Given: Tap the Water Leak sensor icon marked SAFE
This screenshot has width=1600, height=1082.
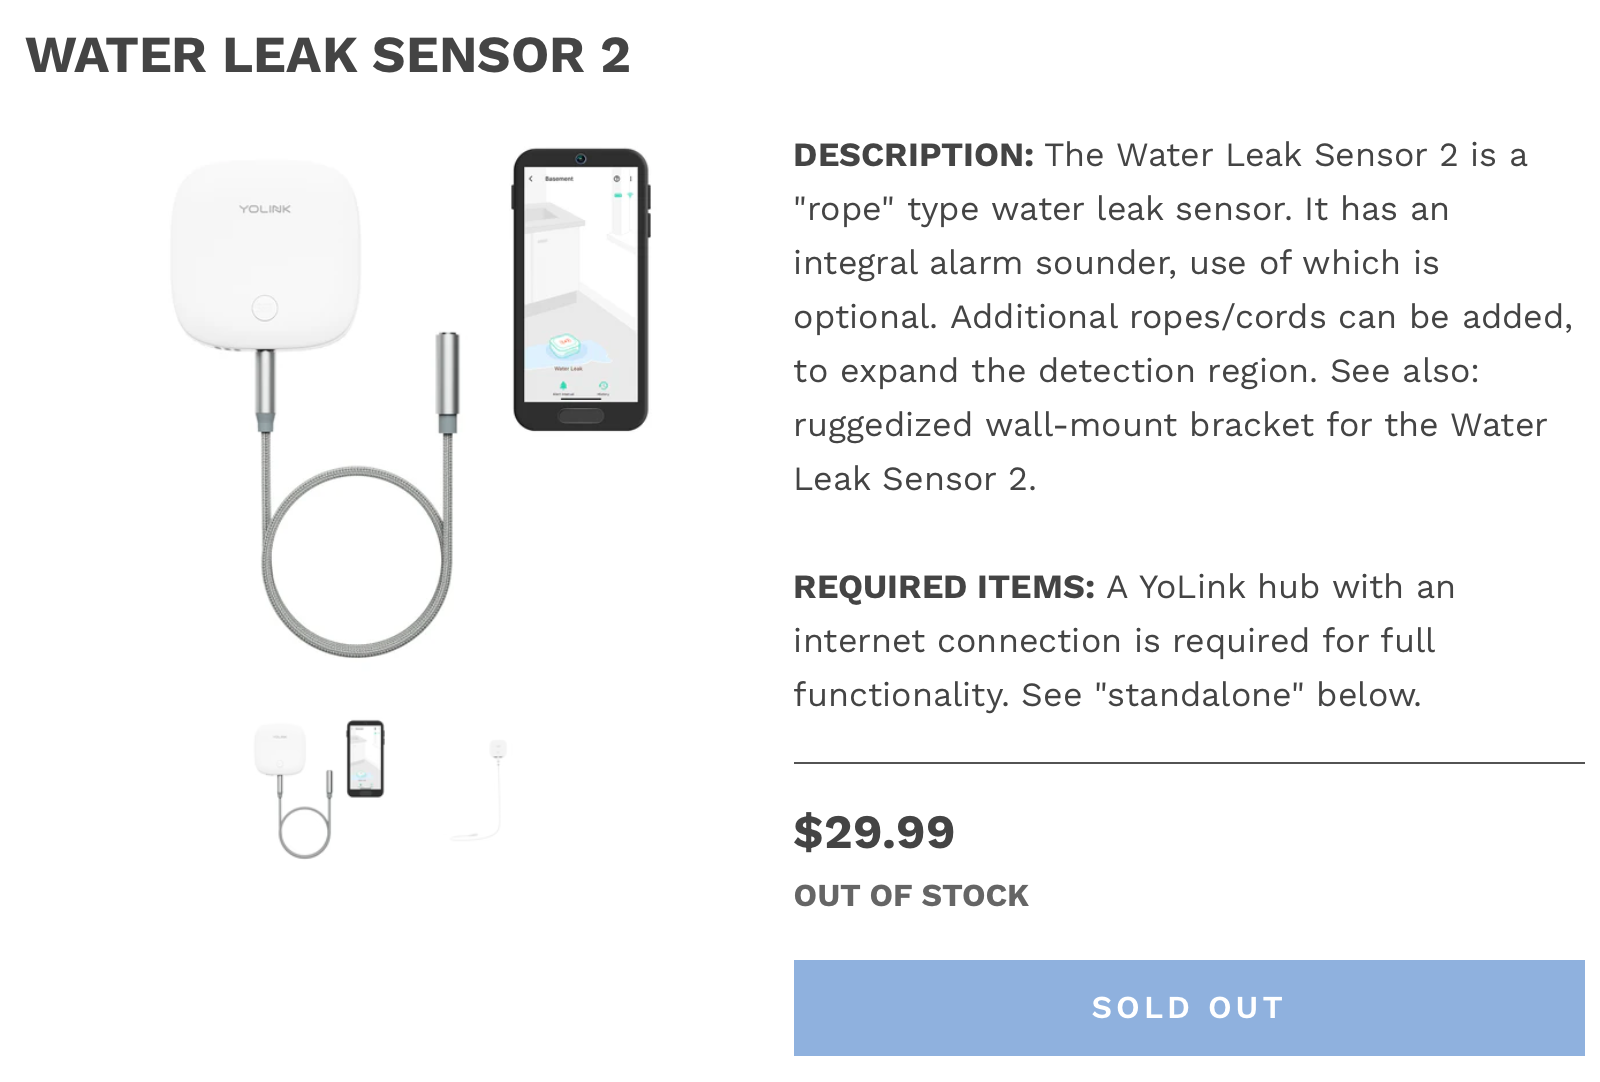Looking at the screenshot, I should (565, 347).
